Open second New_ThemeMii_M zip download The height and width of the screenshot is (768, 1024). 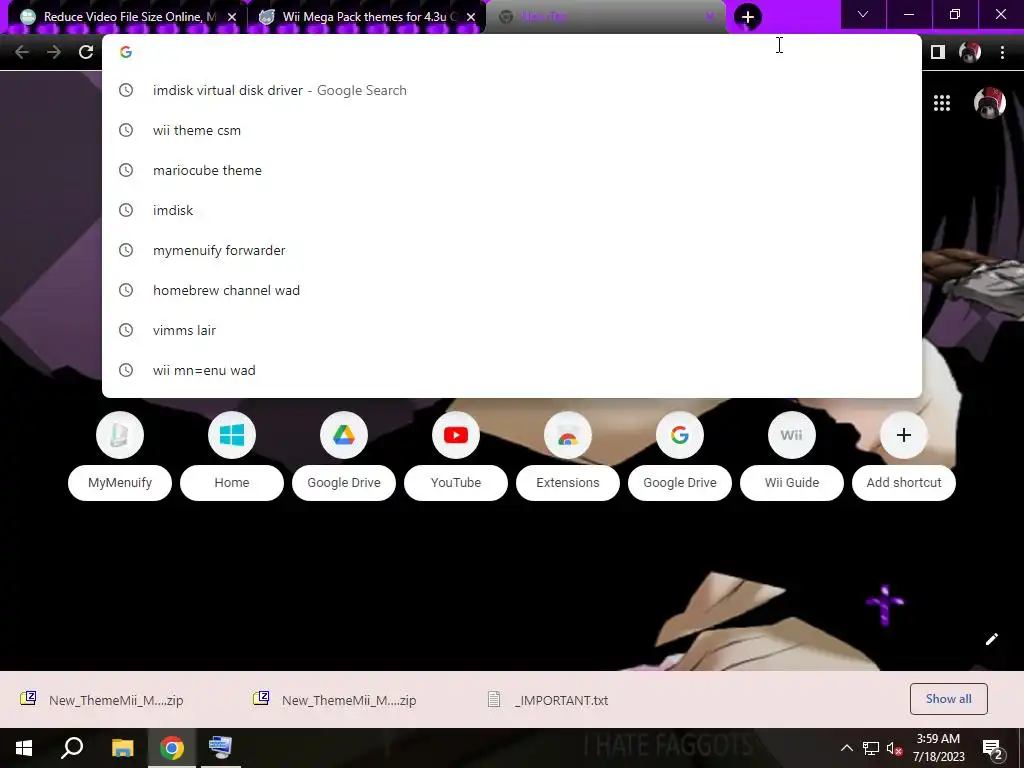tap(334, 700)
